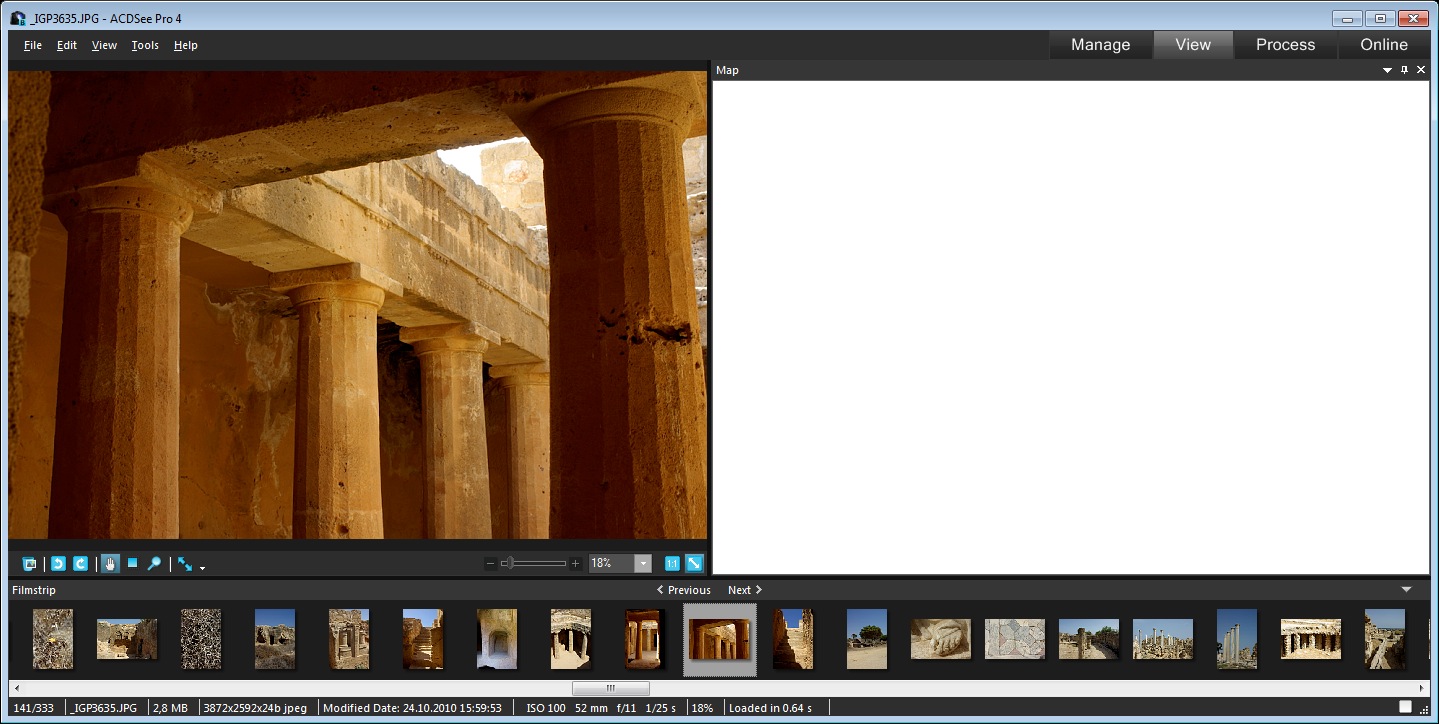
Task: Open the 18% zoom level dropdown
Action: coord(642,564)
